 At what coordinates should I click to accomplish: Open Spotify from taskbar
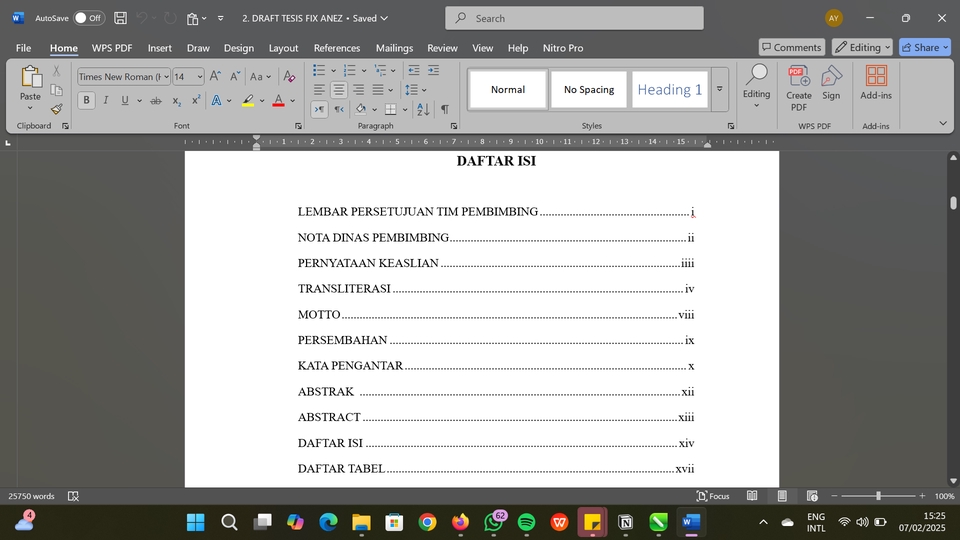click(x=527, y=522)
